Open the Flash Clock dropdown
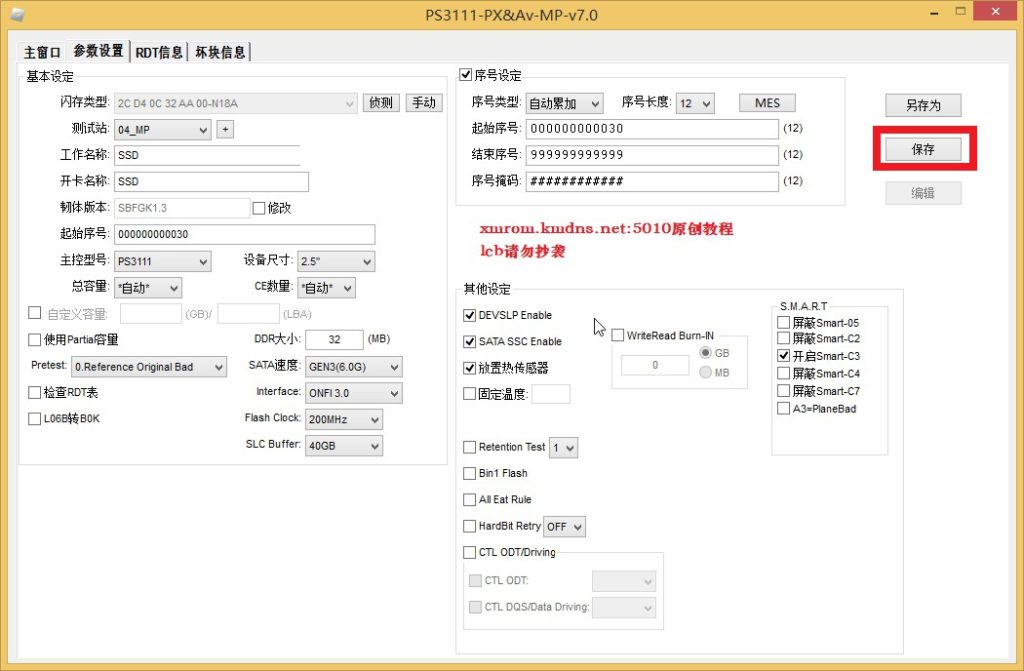This screenshot has height=671, width=1024. (343, 420)
